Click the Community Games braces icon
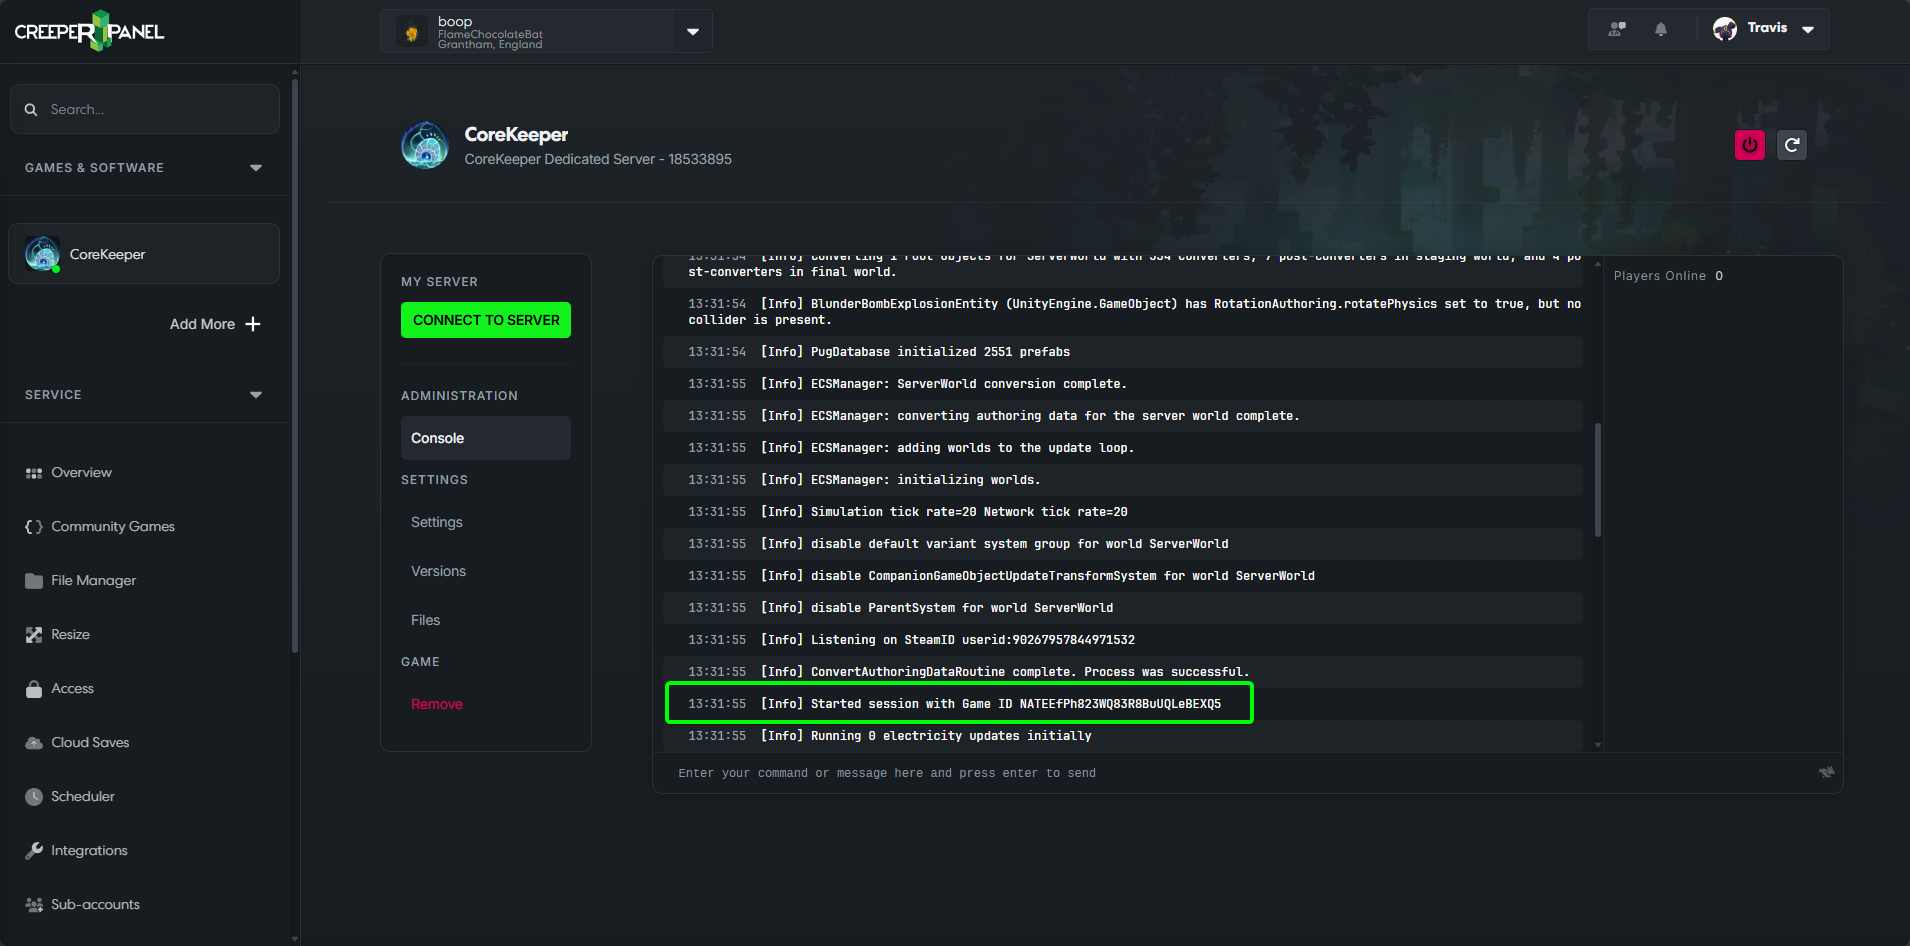Screen dimensions: 1910x946 [x=34, y=527]
